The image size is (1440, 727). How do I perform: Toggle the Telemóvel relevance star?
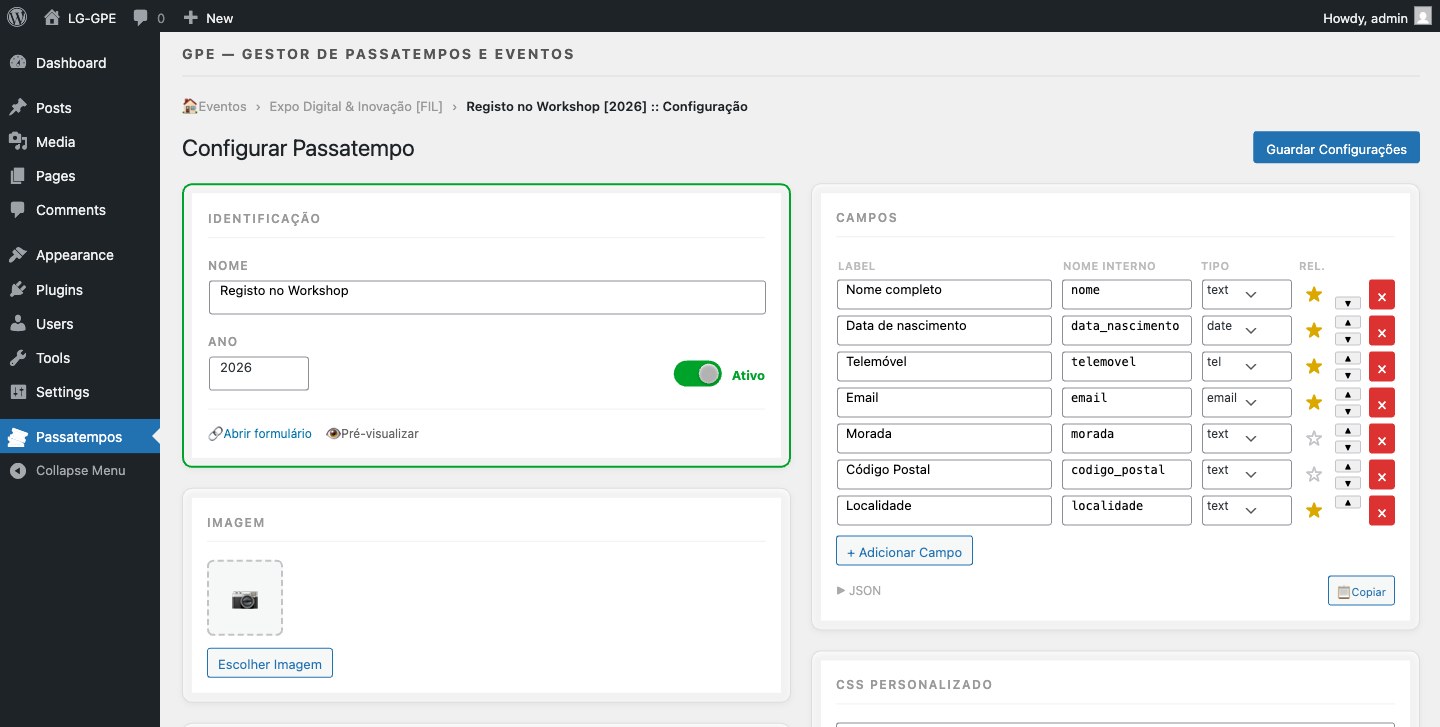1314,366
